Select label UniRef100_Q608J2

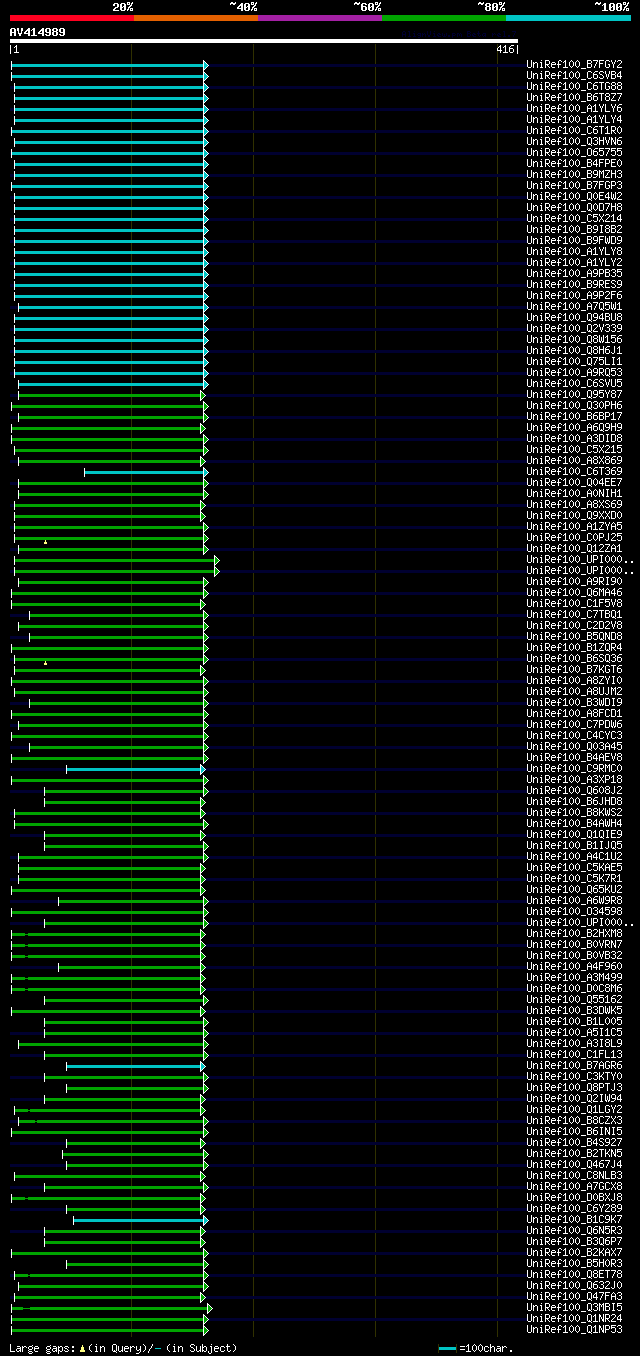(574, 791)
